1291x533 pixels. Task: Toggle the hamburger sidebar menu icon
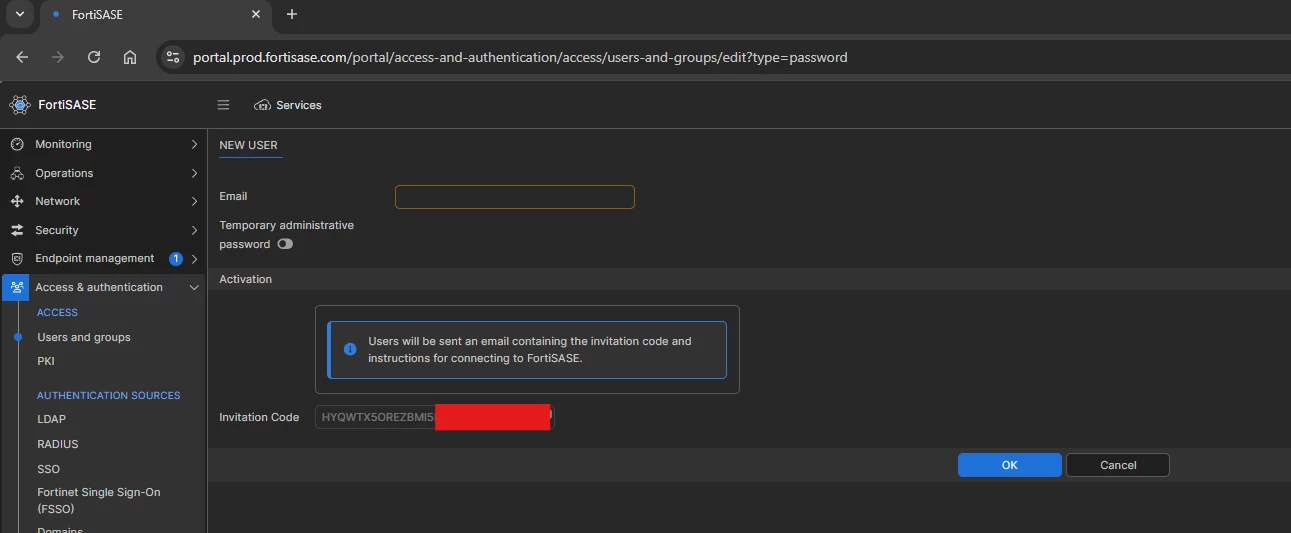(x=223, y=105)
